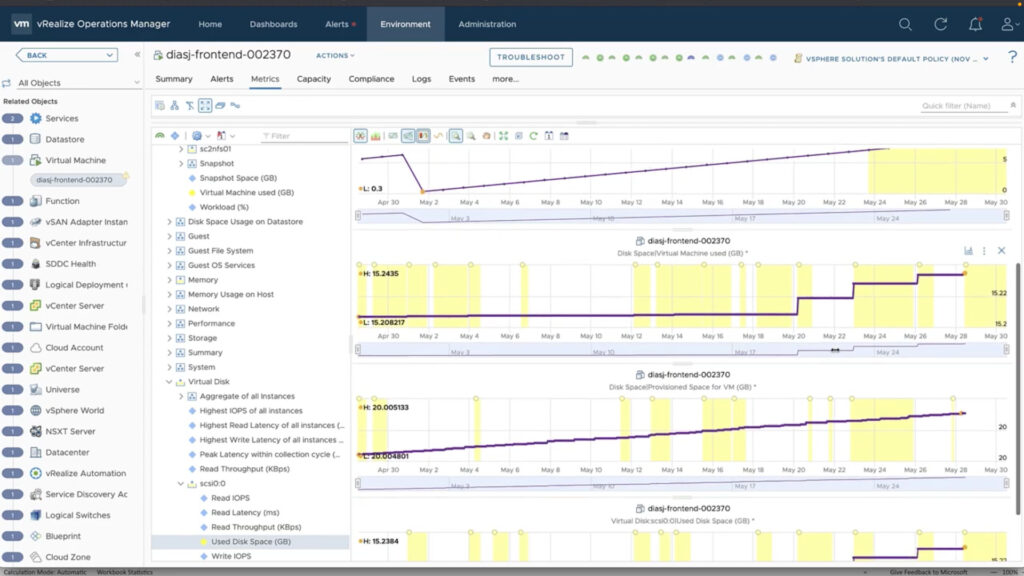Click the green refresh charts icon
The image size is (1024, 576).
534,136
